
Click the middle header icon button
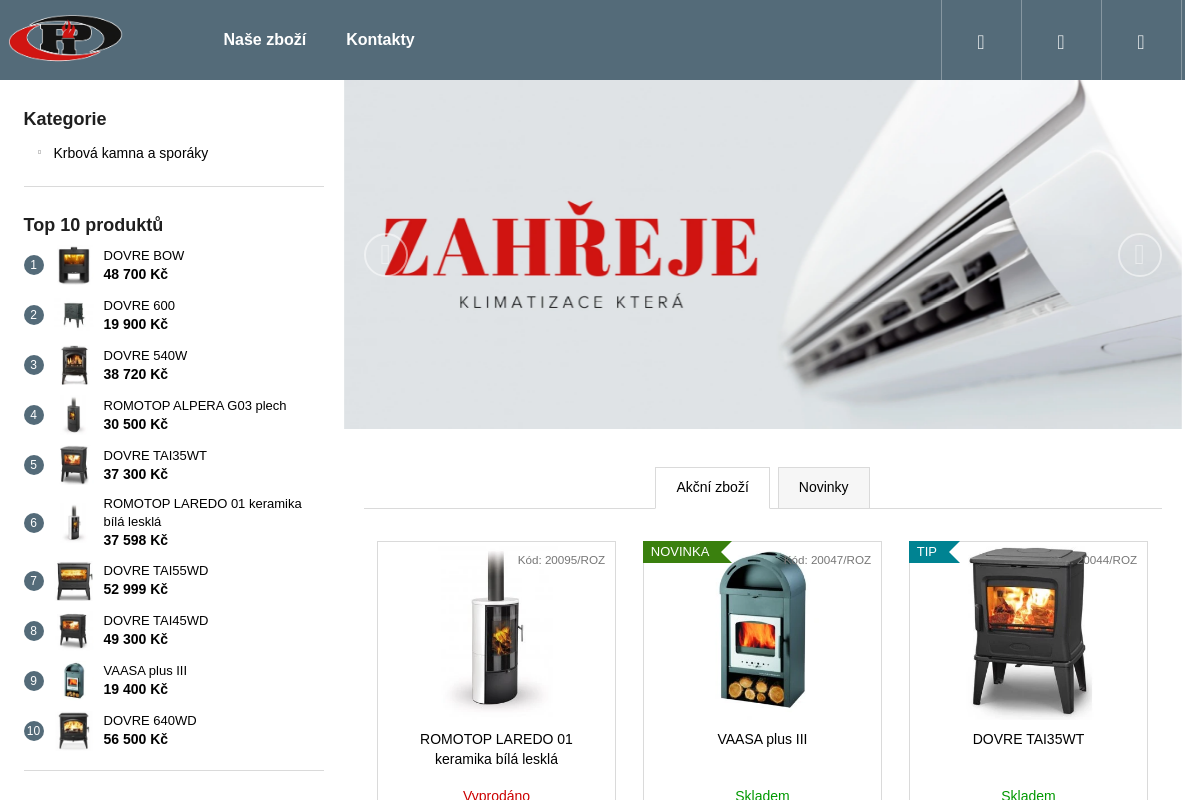tap(1061, 40)
